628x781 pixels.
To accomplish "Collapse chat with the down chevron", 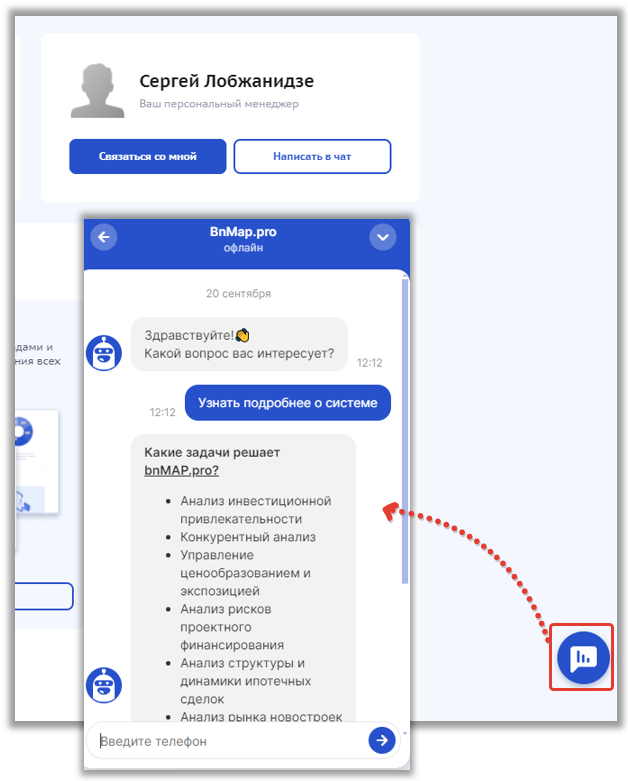I will (382, 237).
